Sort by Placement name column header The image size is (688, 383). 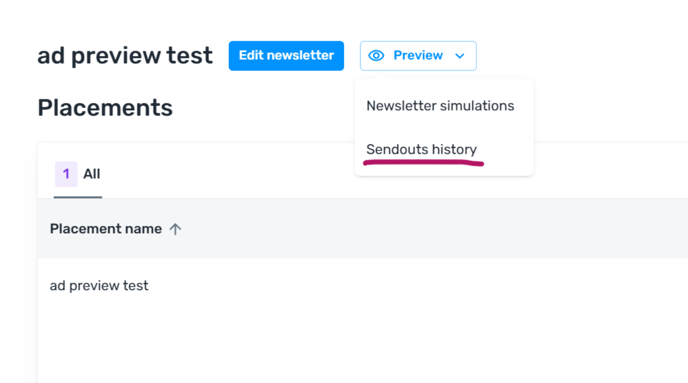click(x=106, y=229)
